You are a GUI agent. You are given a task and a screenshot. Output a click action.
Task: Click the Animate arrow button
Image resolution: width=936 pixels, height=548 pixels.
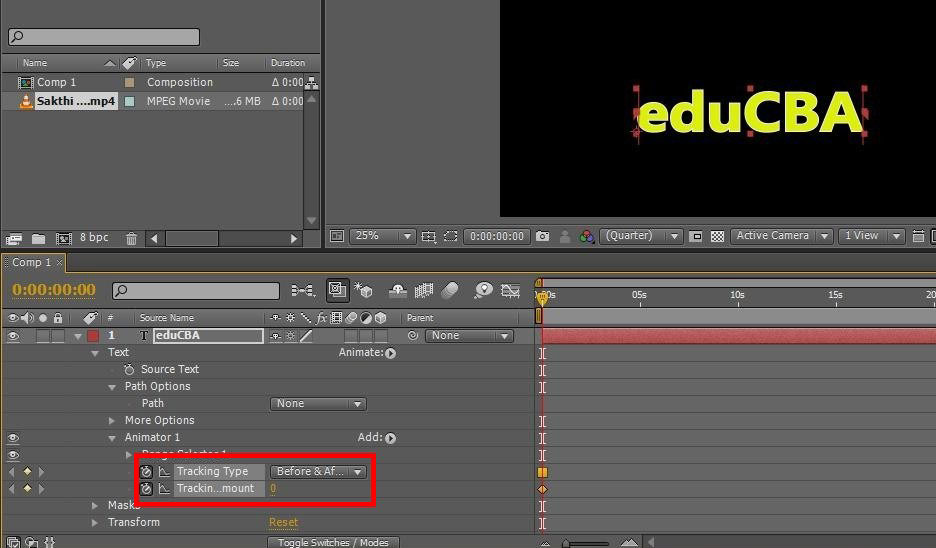click(x=390, y=353)
